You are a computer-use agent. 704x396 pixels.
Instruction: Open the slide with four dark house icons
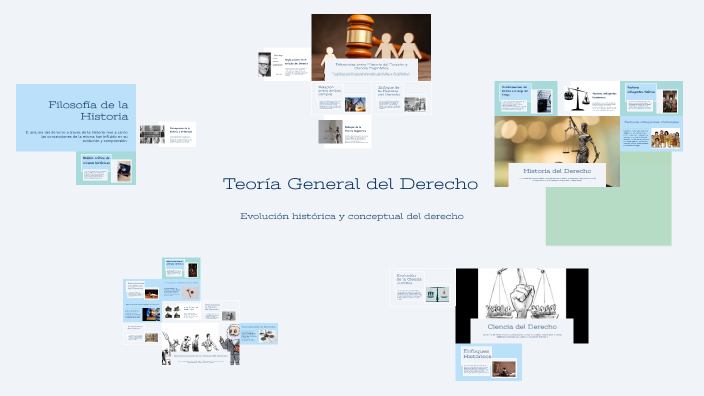[181, 311]
